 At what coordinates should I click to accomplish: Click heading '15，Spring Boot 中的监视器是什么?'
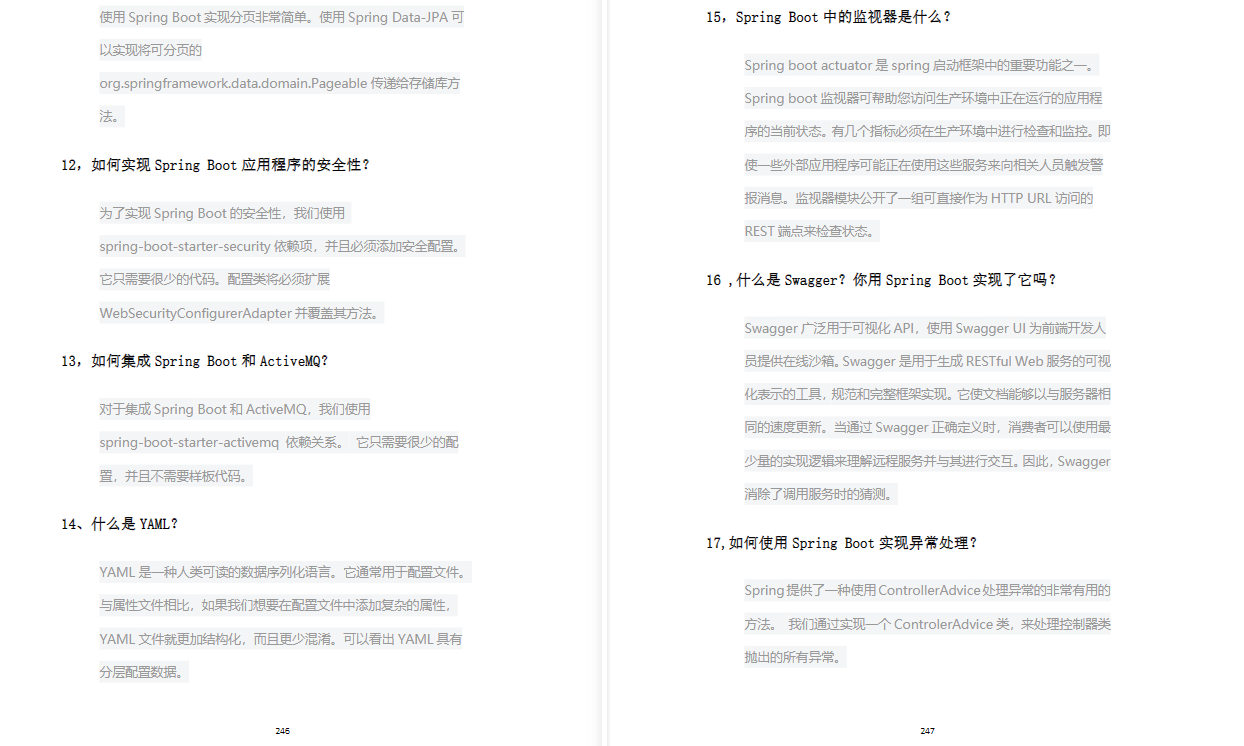(x=829, y=17)
